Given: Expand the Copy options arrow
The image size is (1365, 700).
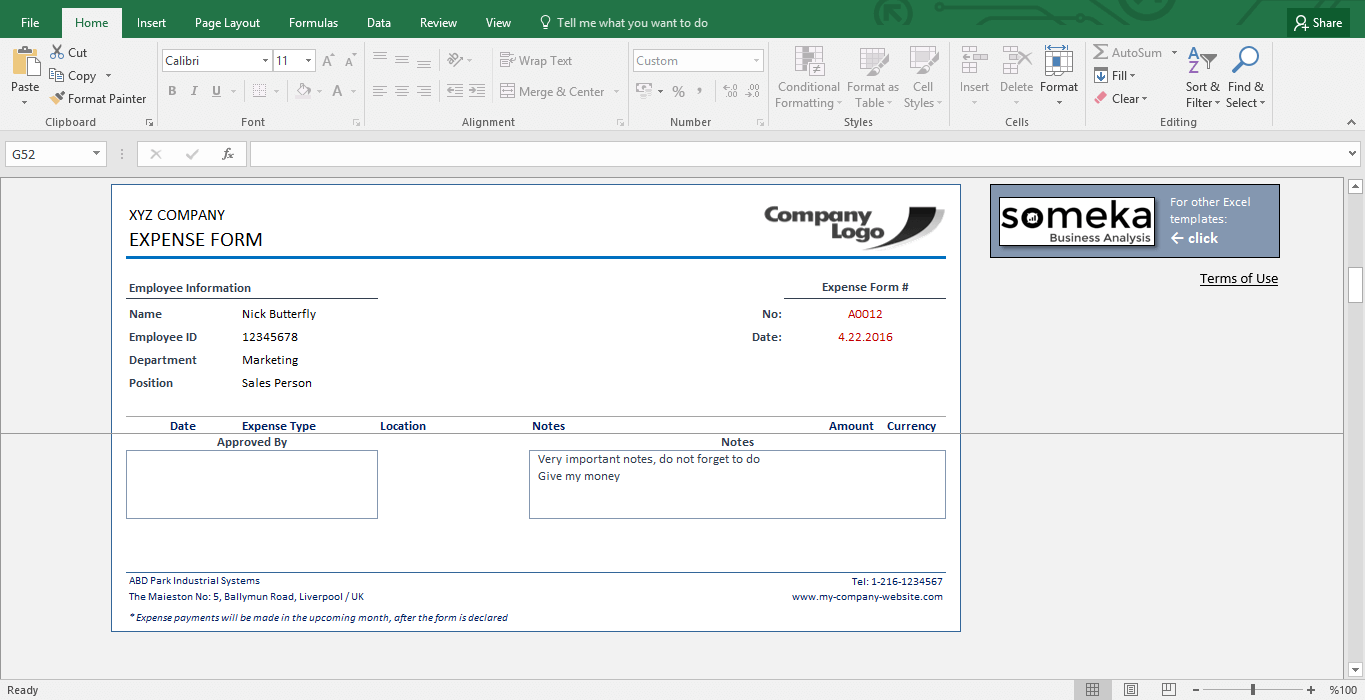Looking at the screenshot, I should [x=108, y=75].
